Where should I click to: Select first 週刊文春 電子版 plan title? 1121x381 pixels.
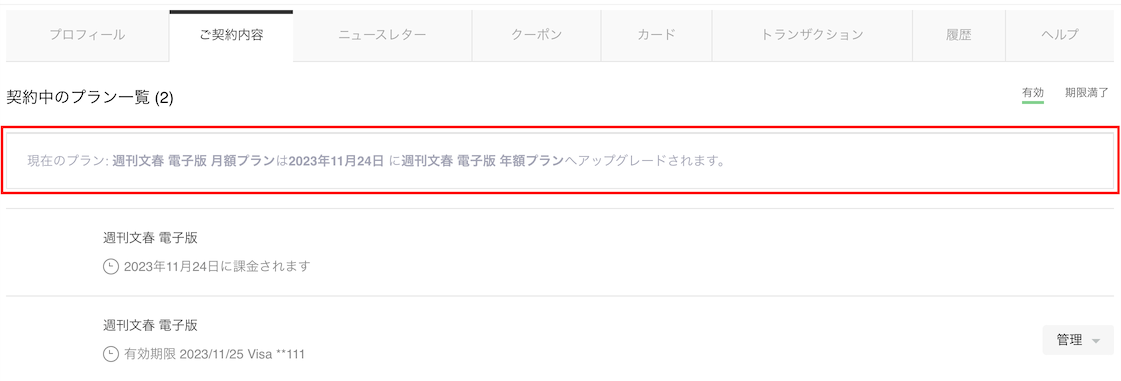150,238
